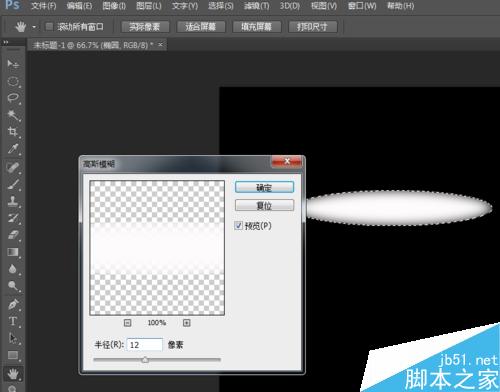The image size is (500, 392).
Task: Select the Eraser tool
Action: coord(13,235)
